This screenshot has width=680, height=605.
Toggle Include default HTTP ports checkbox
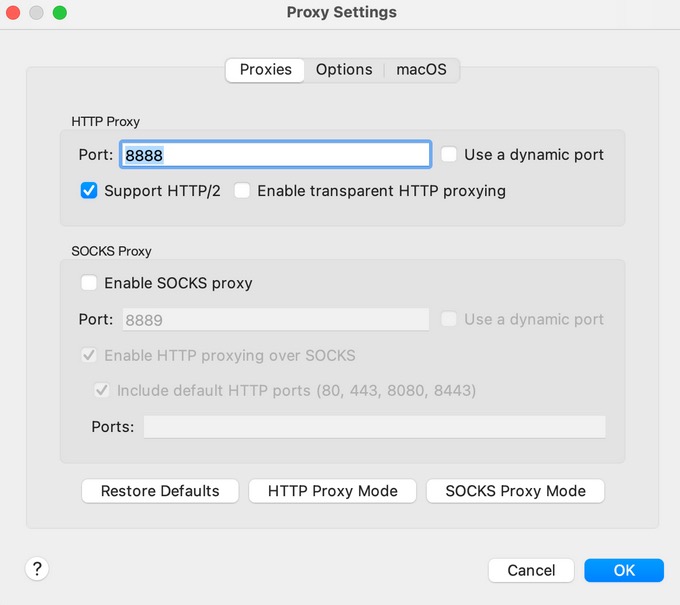coord(101,391)
